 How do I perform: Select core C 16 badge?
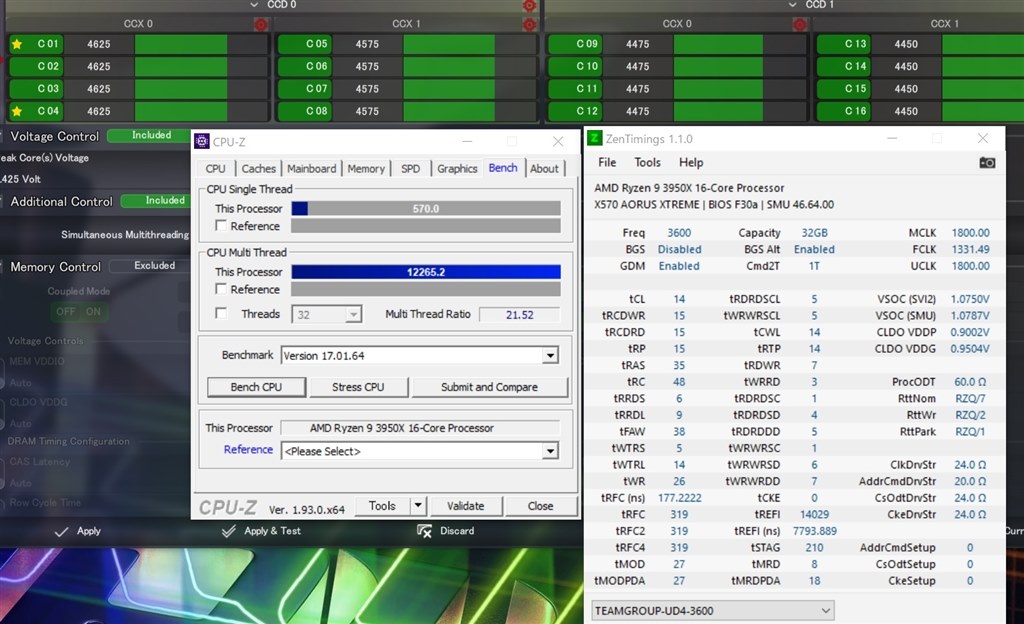coord(843,111)
